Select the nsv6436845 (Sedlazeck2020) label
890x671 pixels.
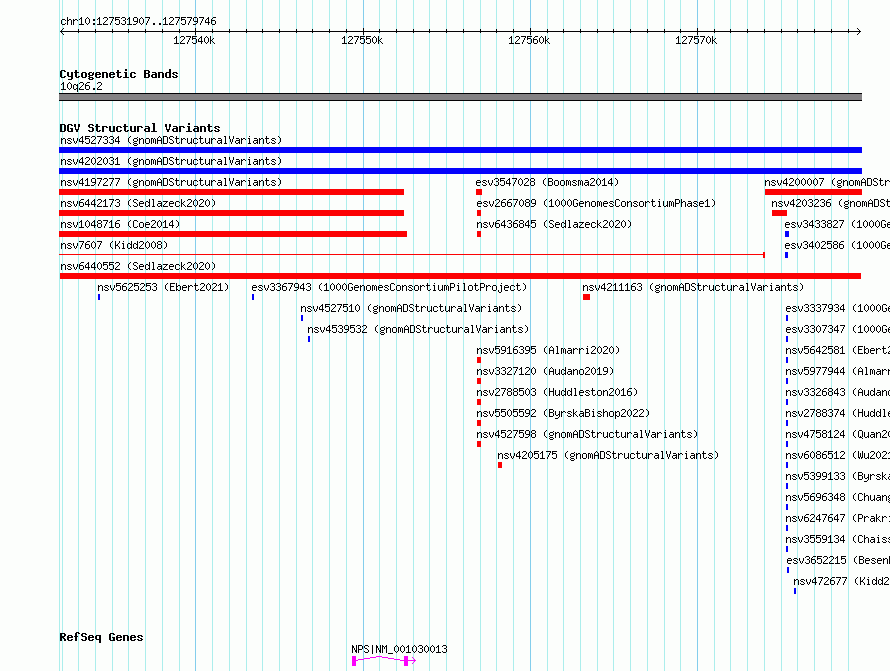[554, 224]
